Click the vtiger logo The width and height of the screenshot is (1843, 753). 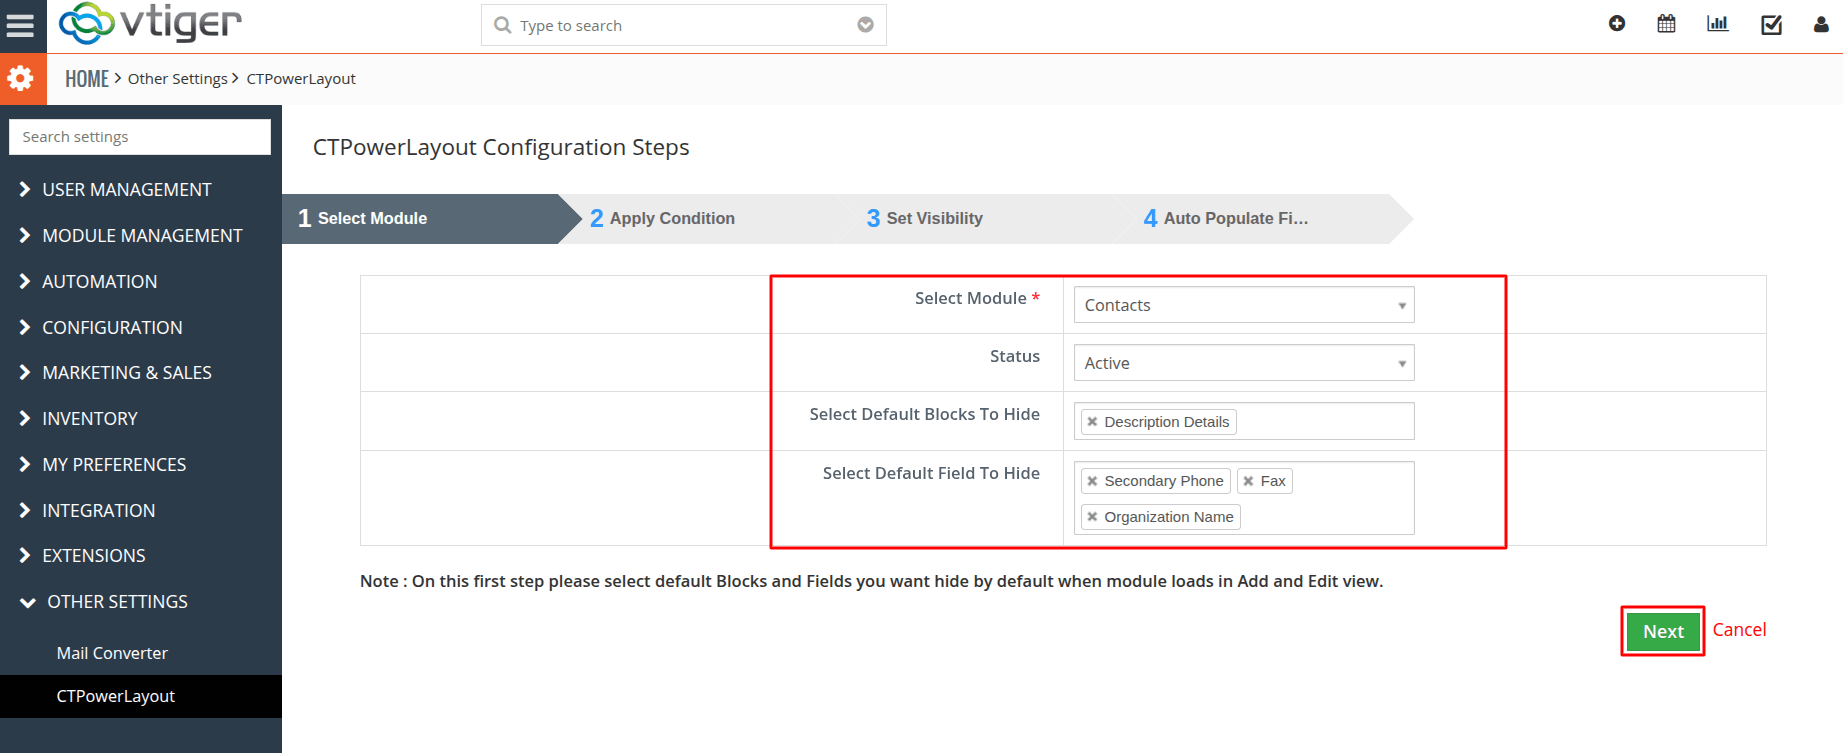pyautogui.click(x=150, y=23)
